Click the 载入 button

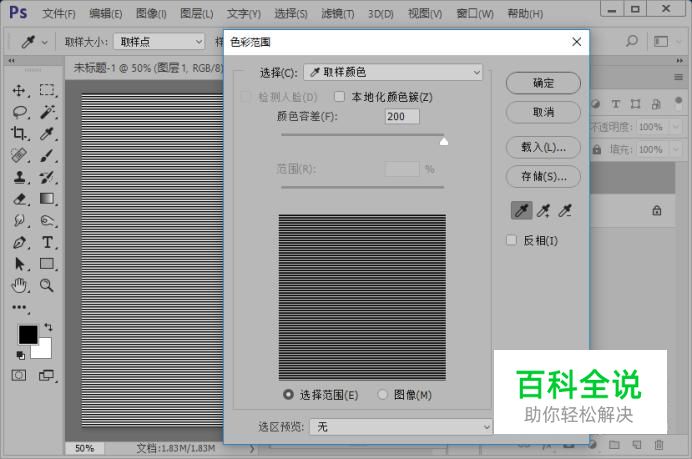click(543, 147)
